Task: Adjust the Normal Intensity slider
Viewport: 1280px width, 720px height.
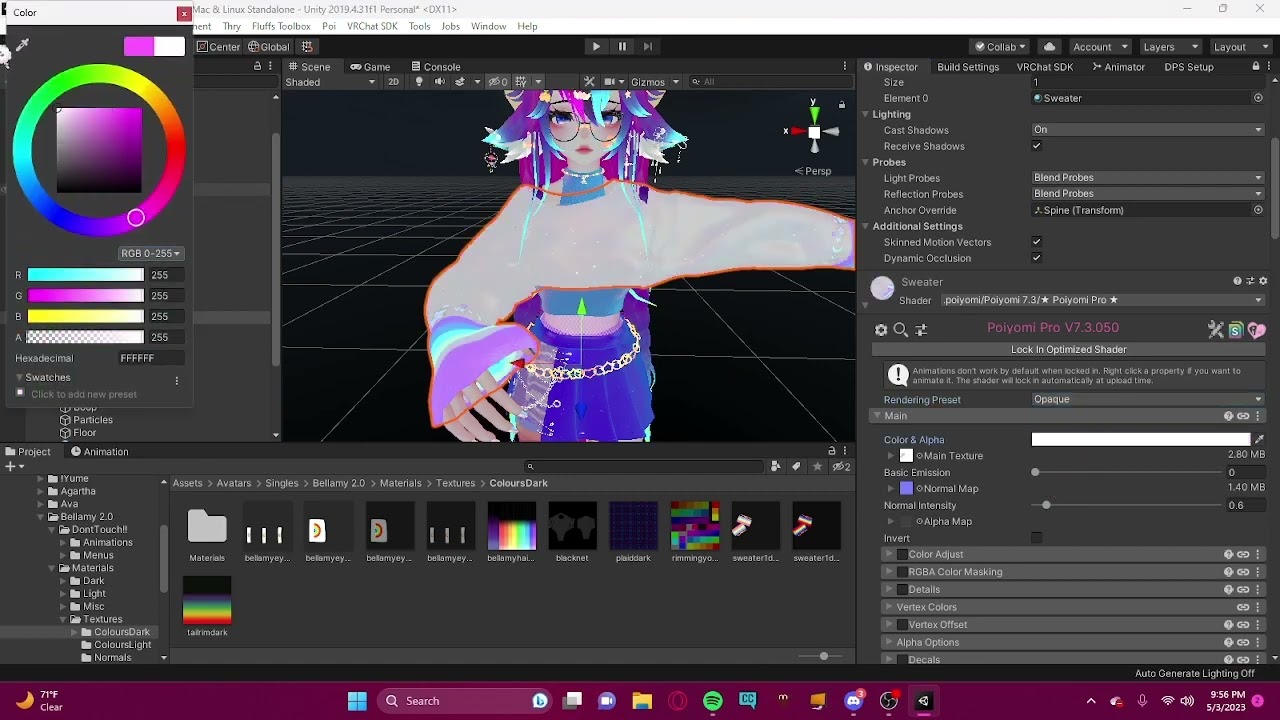Action: click(1126, 505)
